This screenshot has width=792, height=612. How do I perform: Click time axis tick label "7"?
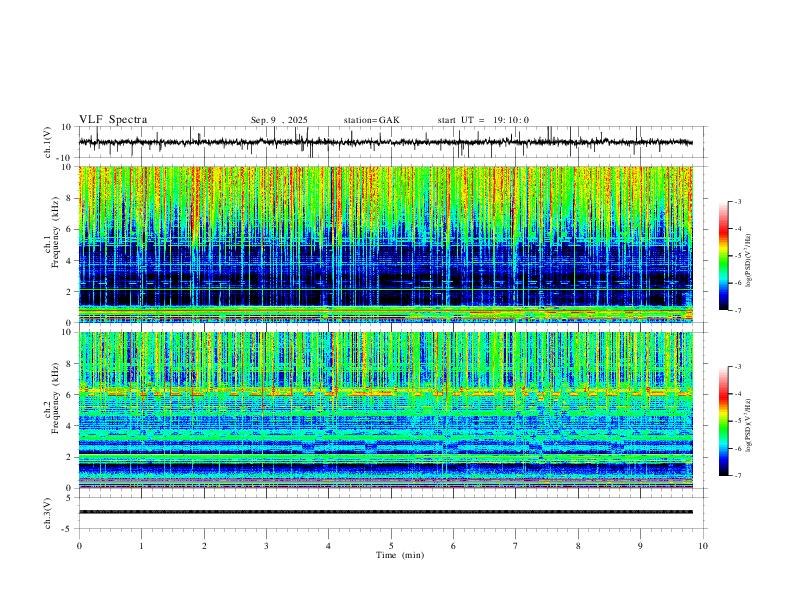click(x=516, y=546)
